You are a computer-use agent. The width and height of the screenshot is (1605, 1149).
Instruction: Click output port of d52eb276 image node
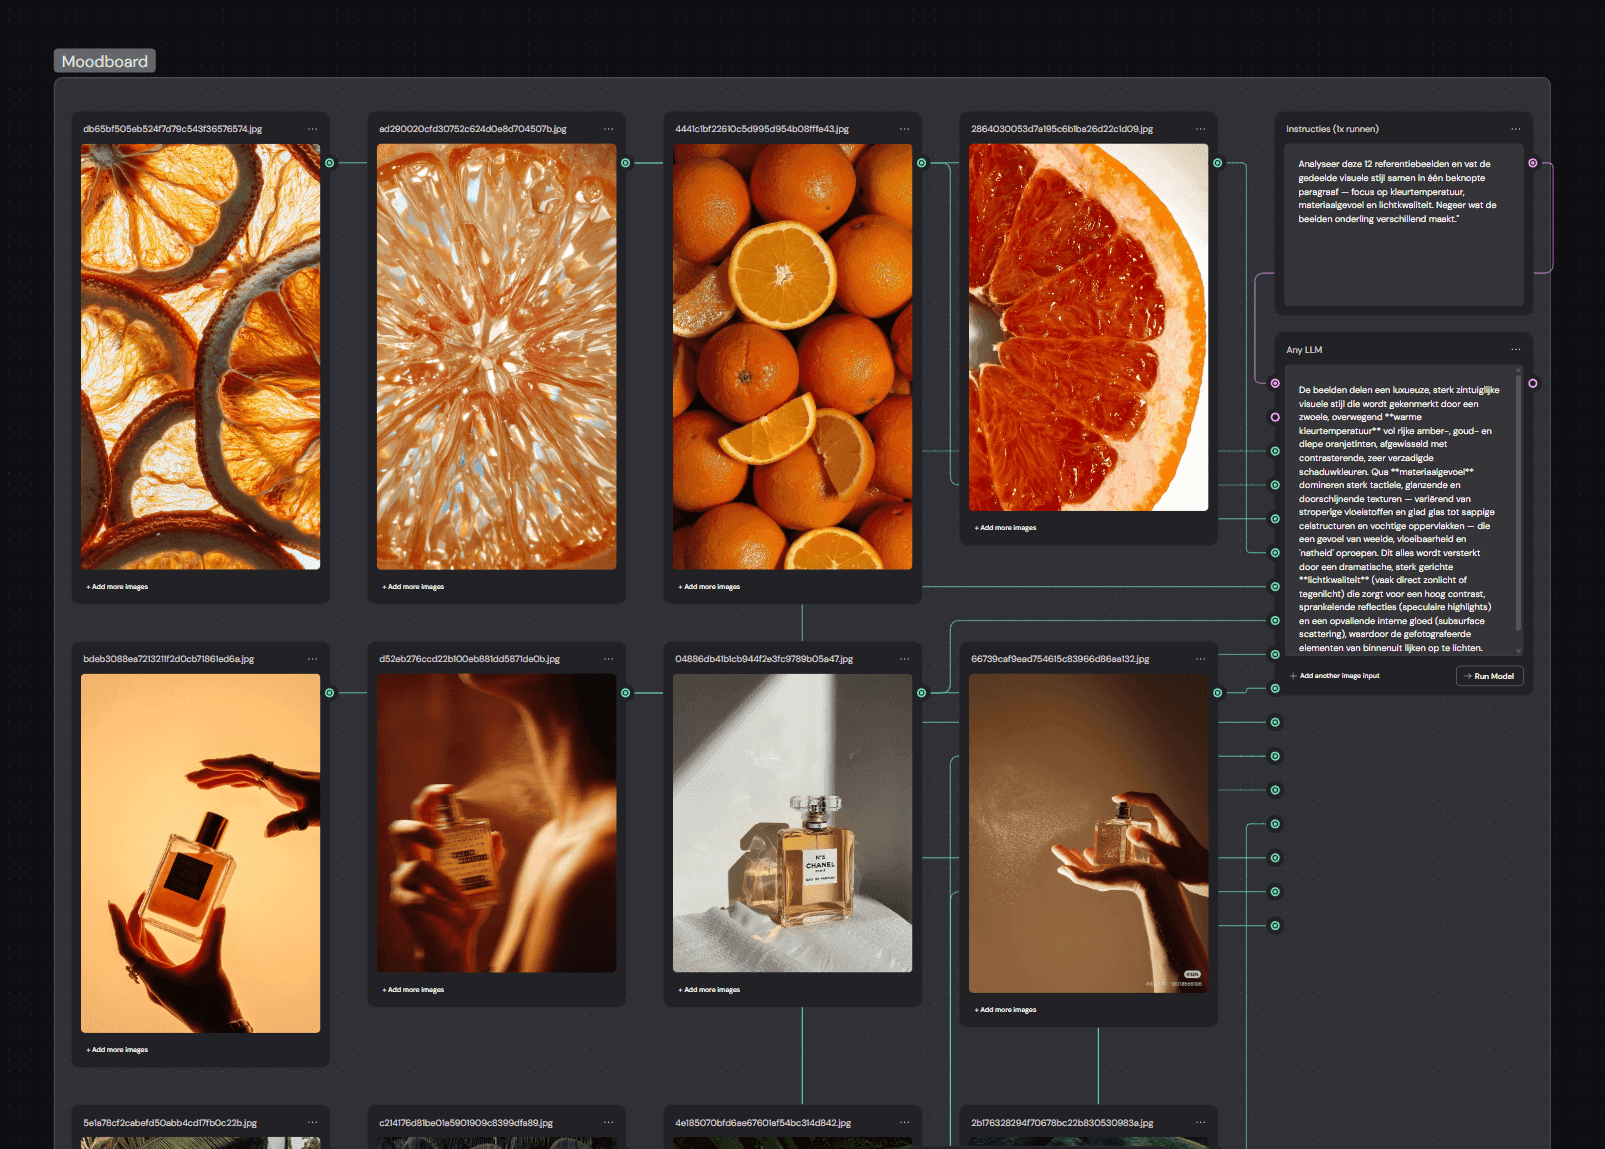coord(626,693)
